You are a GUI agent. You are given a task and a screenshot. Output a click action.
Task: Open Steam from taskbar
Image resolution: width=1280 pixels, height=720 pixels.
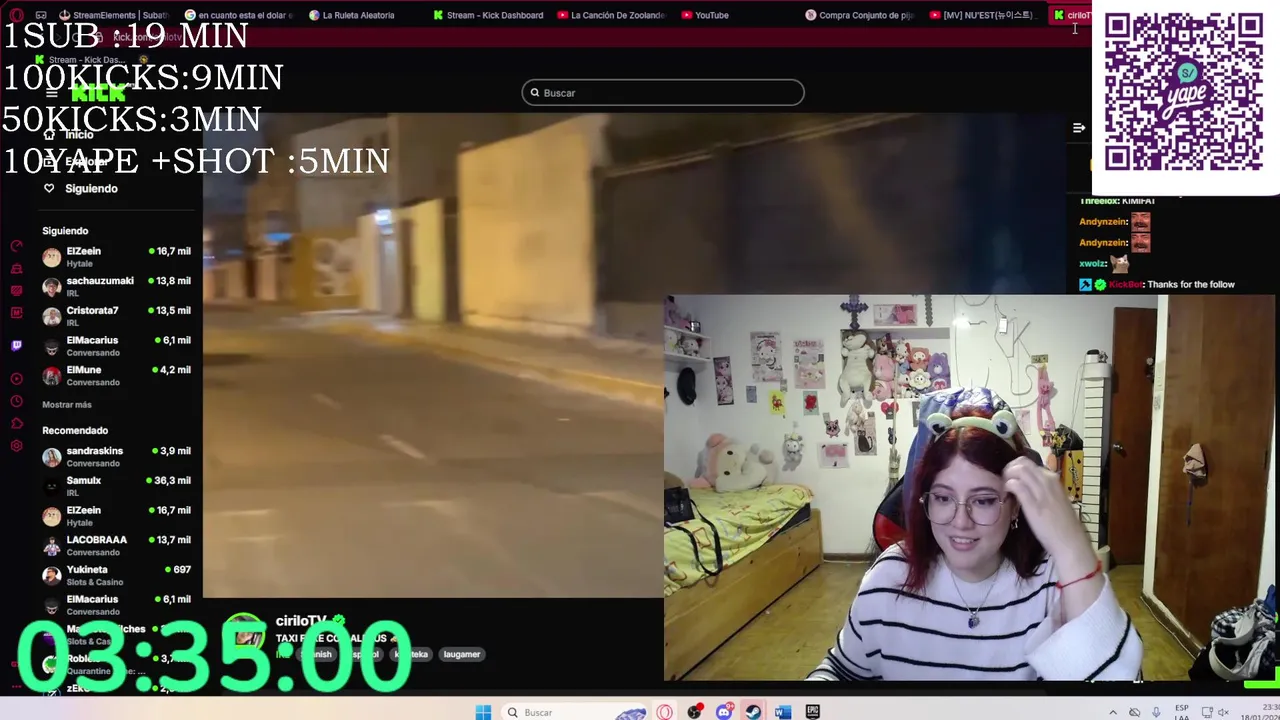753,712
